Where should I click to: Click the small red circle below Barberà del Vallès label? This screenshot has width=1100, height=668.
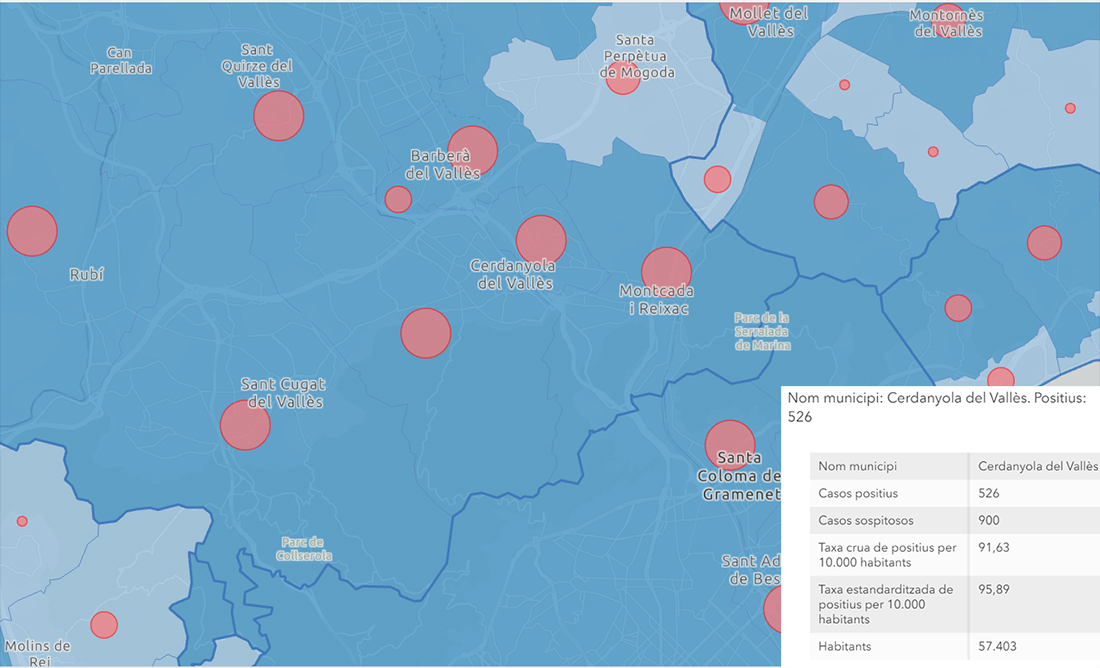(398, 199)
